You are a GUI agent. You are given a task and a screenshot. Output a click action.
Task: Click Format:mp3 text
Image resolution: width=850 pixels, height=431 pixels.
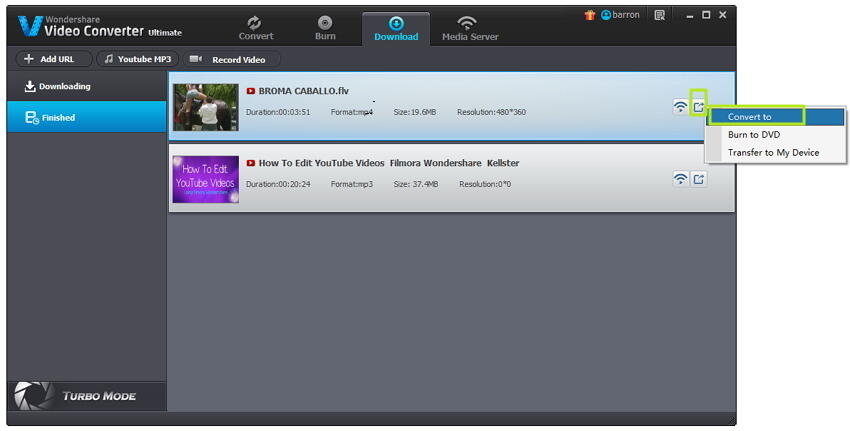(352, 184)
